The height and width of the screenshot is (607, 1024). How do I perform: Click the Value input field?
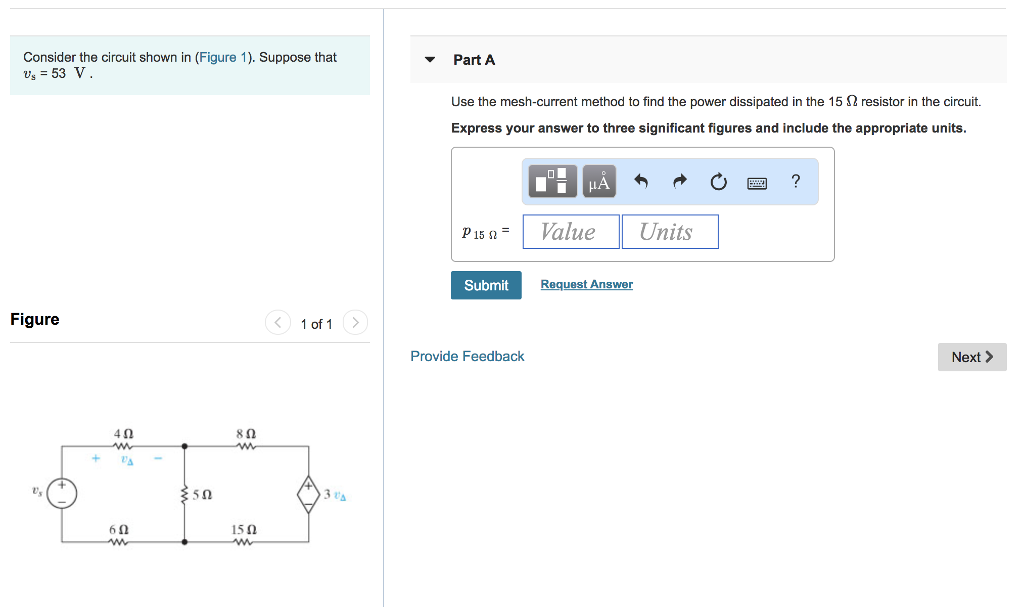(x=570, y=231)
